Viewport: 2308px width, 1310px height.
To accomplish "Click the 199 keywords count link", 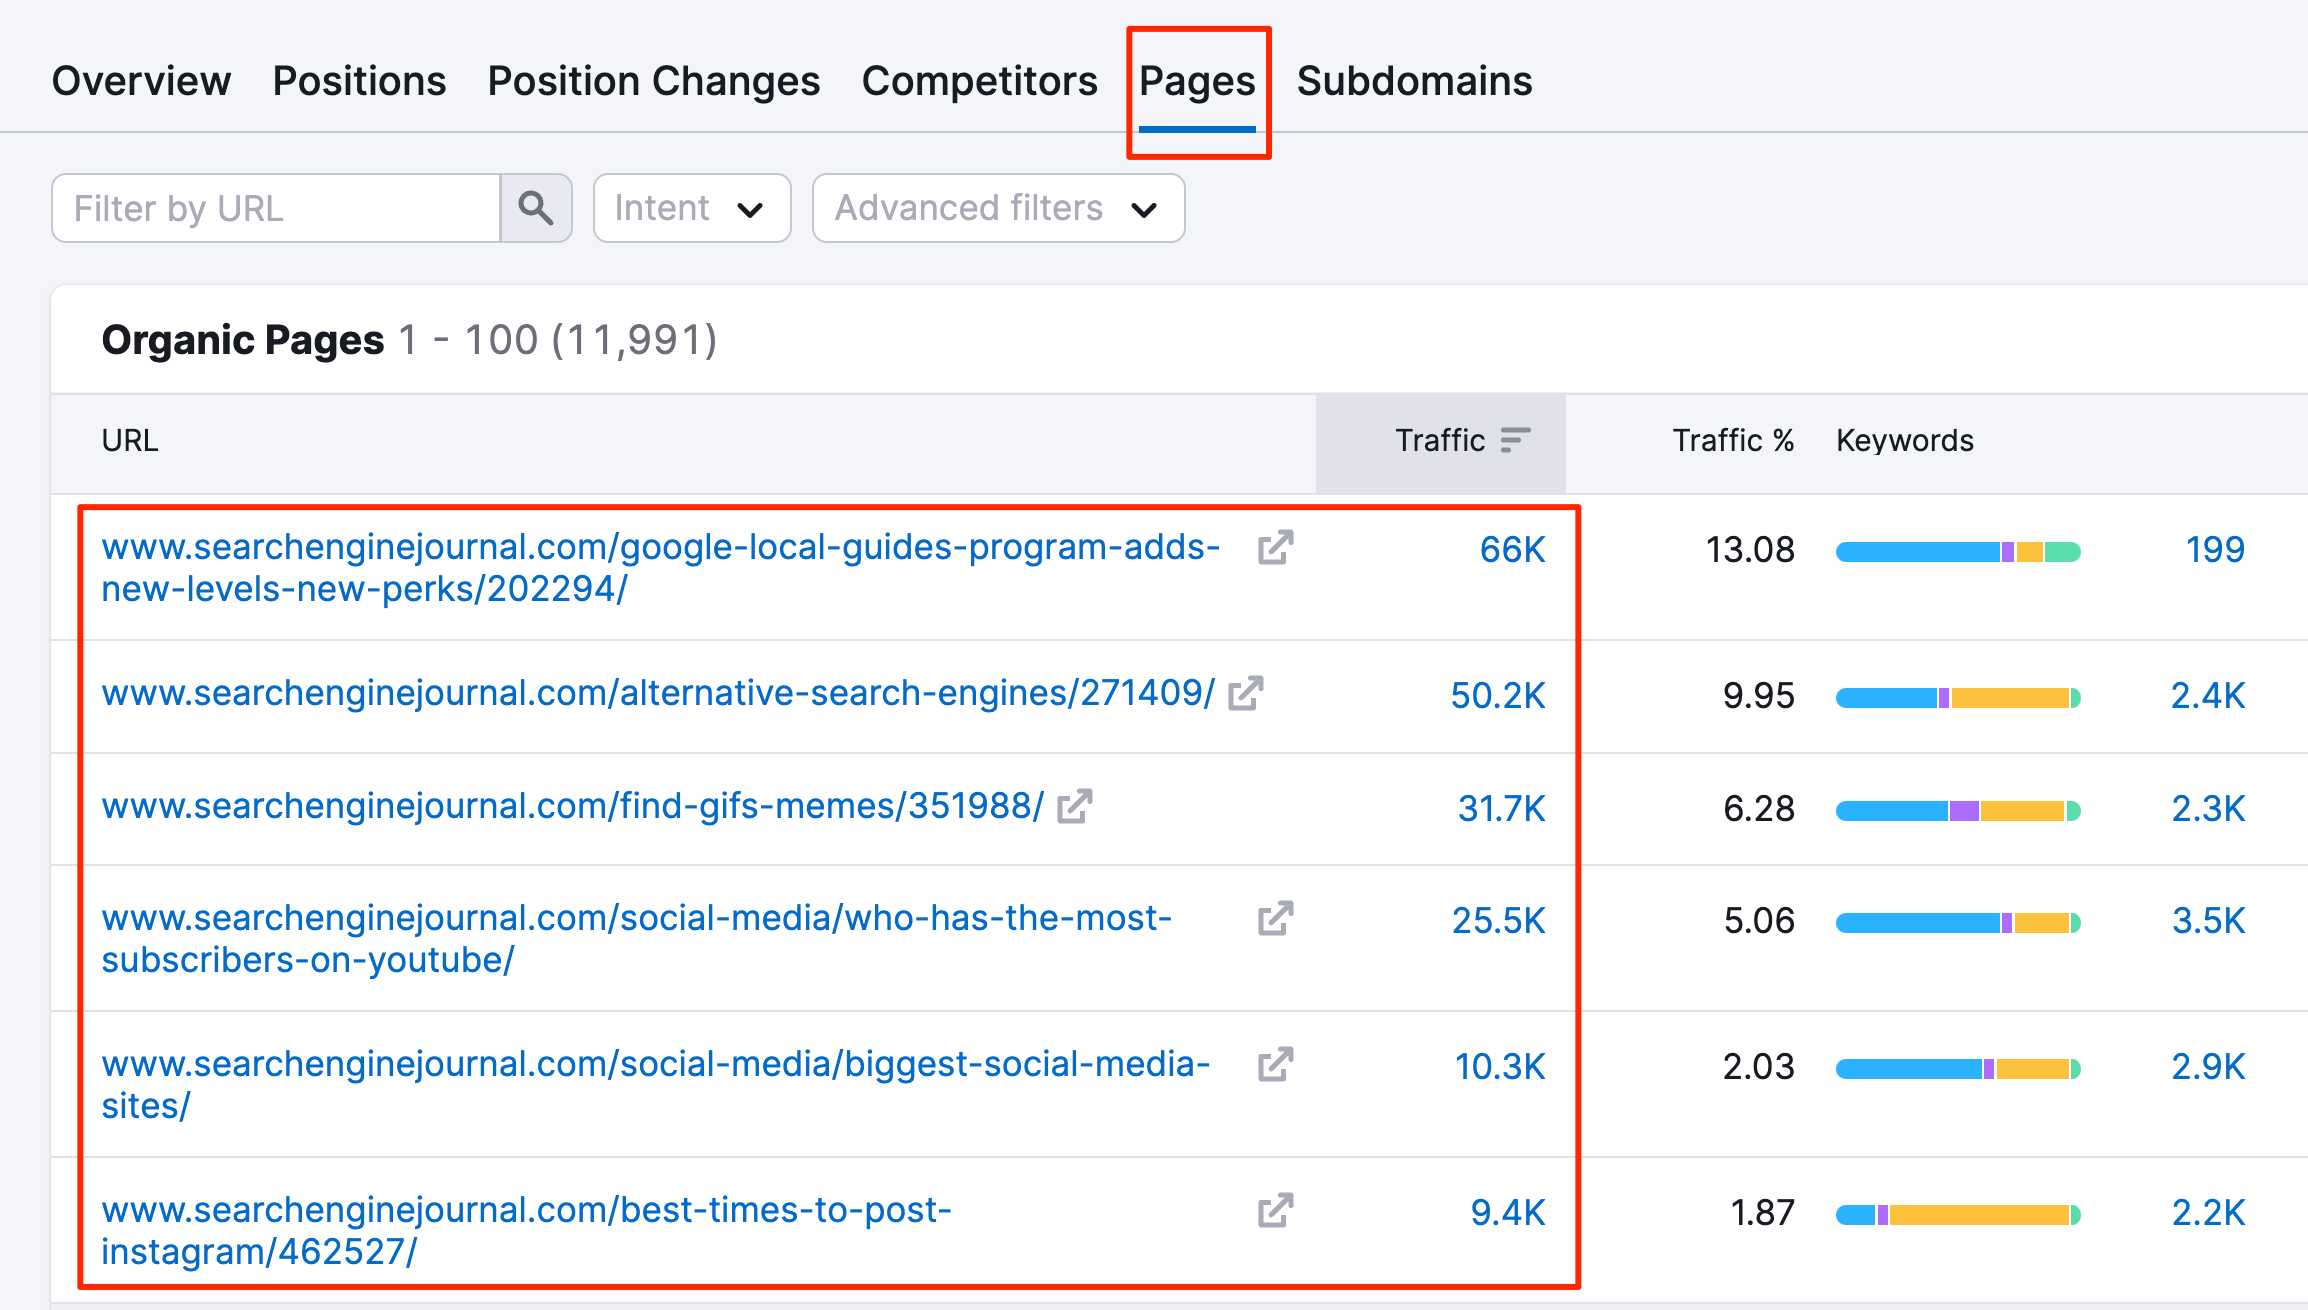I will coord(2214,550).
